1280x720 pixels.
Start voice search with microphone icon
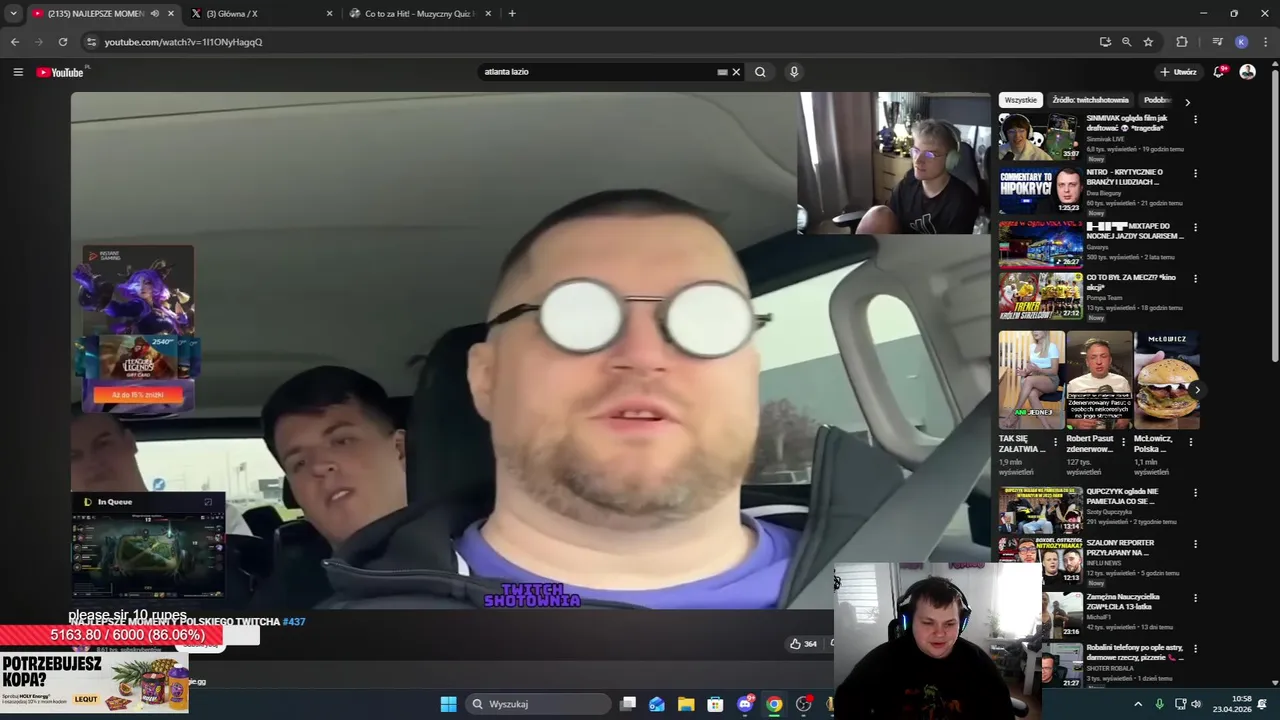(794, 72)
